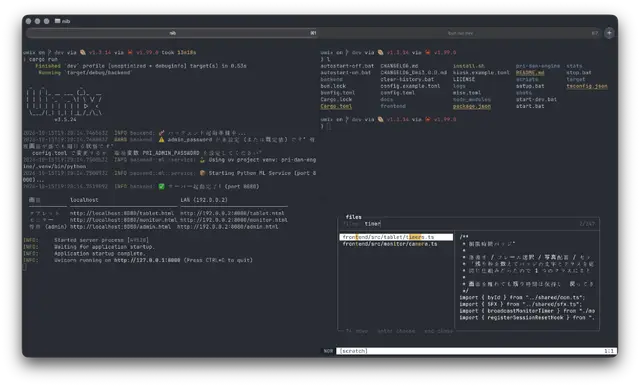Open LAN 192.0.0.2 admin.html URL

click(x=227, y=226)
